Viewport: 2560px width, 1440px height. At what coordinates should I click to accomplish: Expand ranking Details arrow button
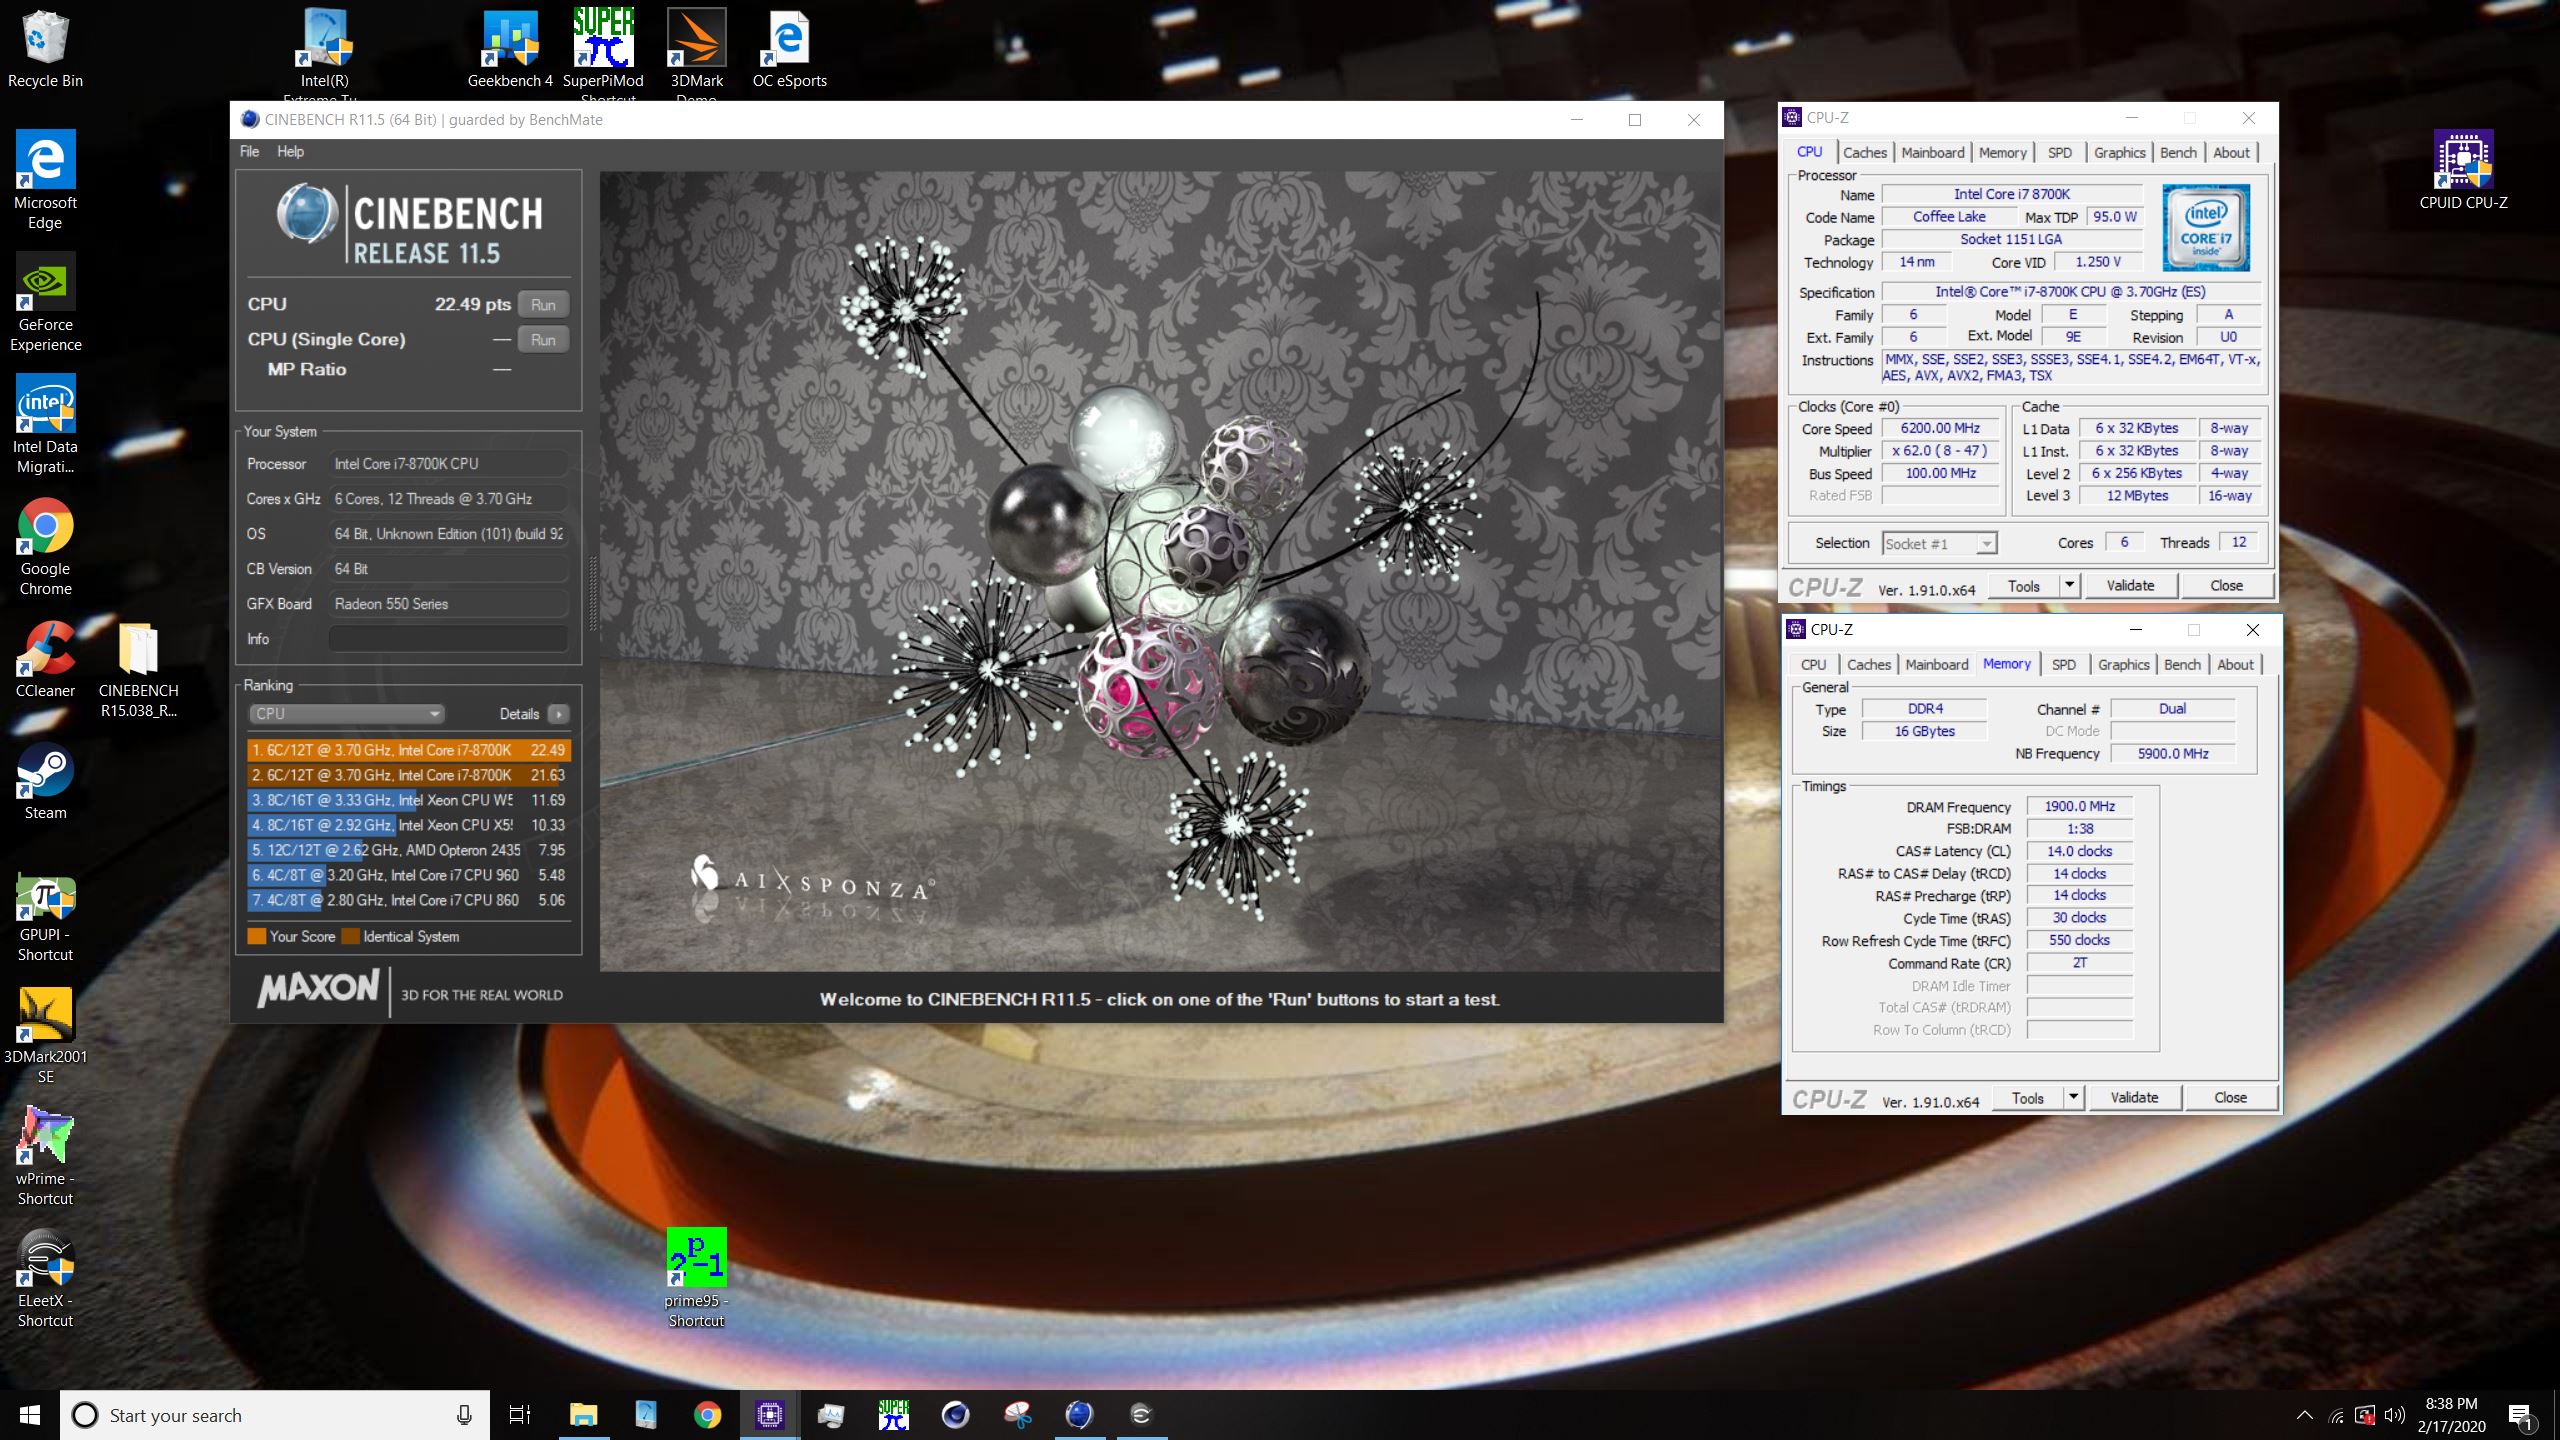pyautogui.click(x=559, y=713)
